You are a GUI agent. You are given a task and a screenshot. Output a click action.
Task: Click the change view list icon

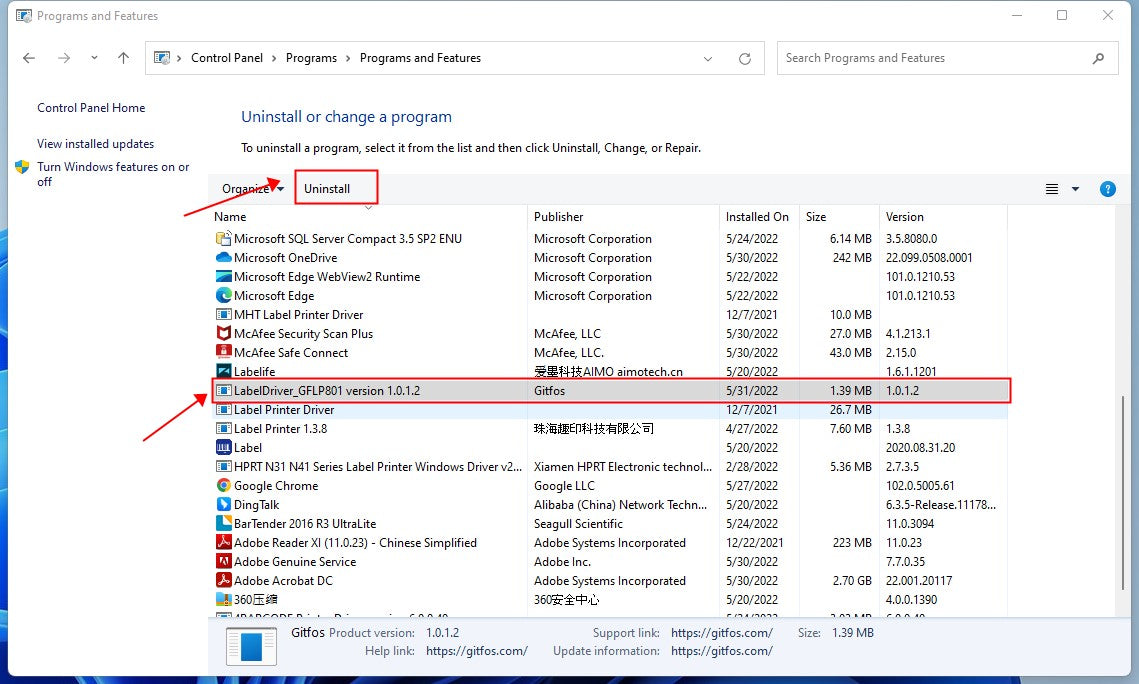click(x=1050, y=188)
